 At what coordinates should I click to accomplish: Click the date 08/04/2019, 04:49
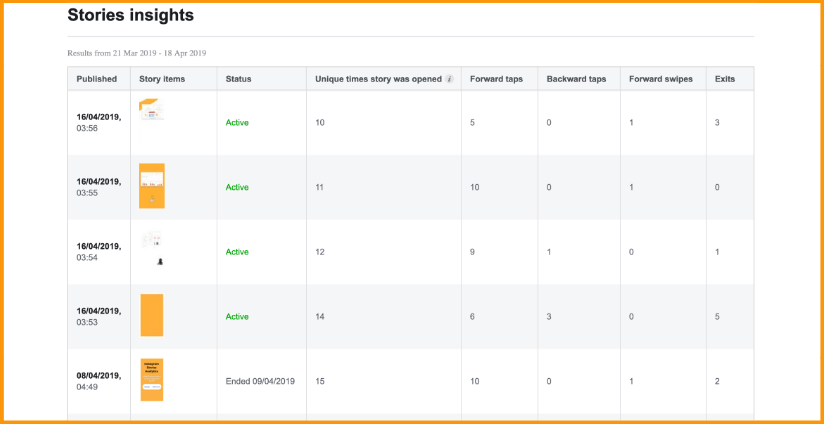click(99, 381)
